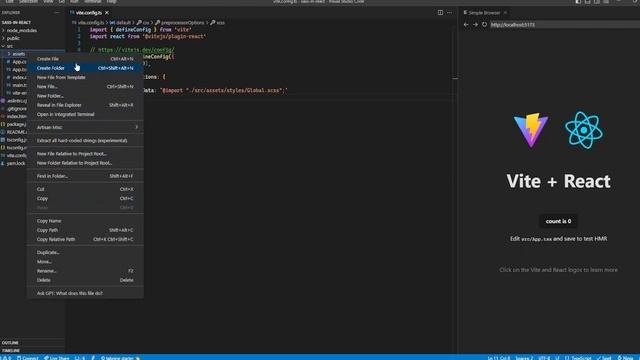This screenshot has width=640, height=360.
Task: Close the vite.config.ts tab
Action: tap(107, 13)
